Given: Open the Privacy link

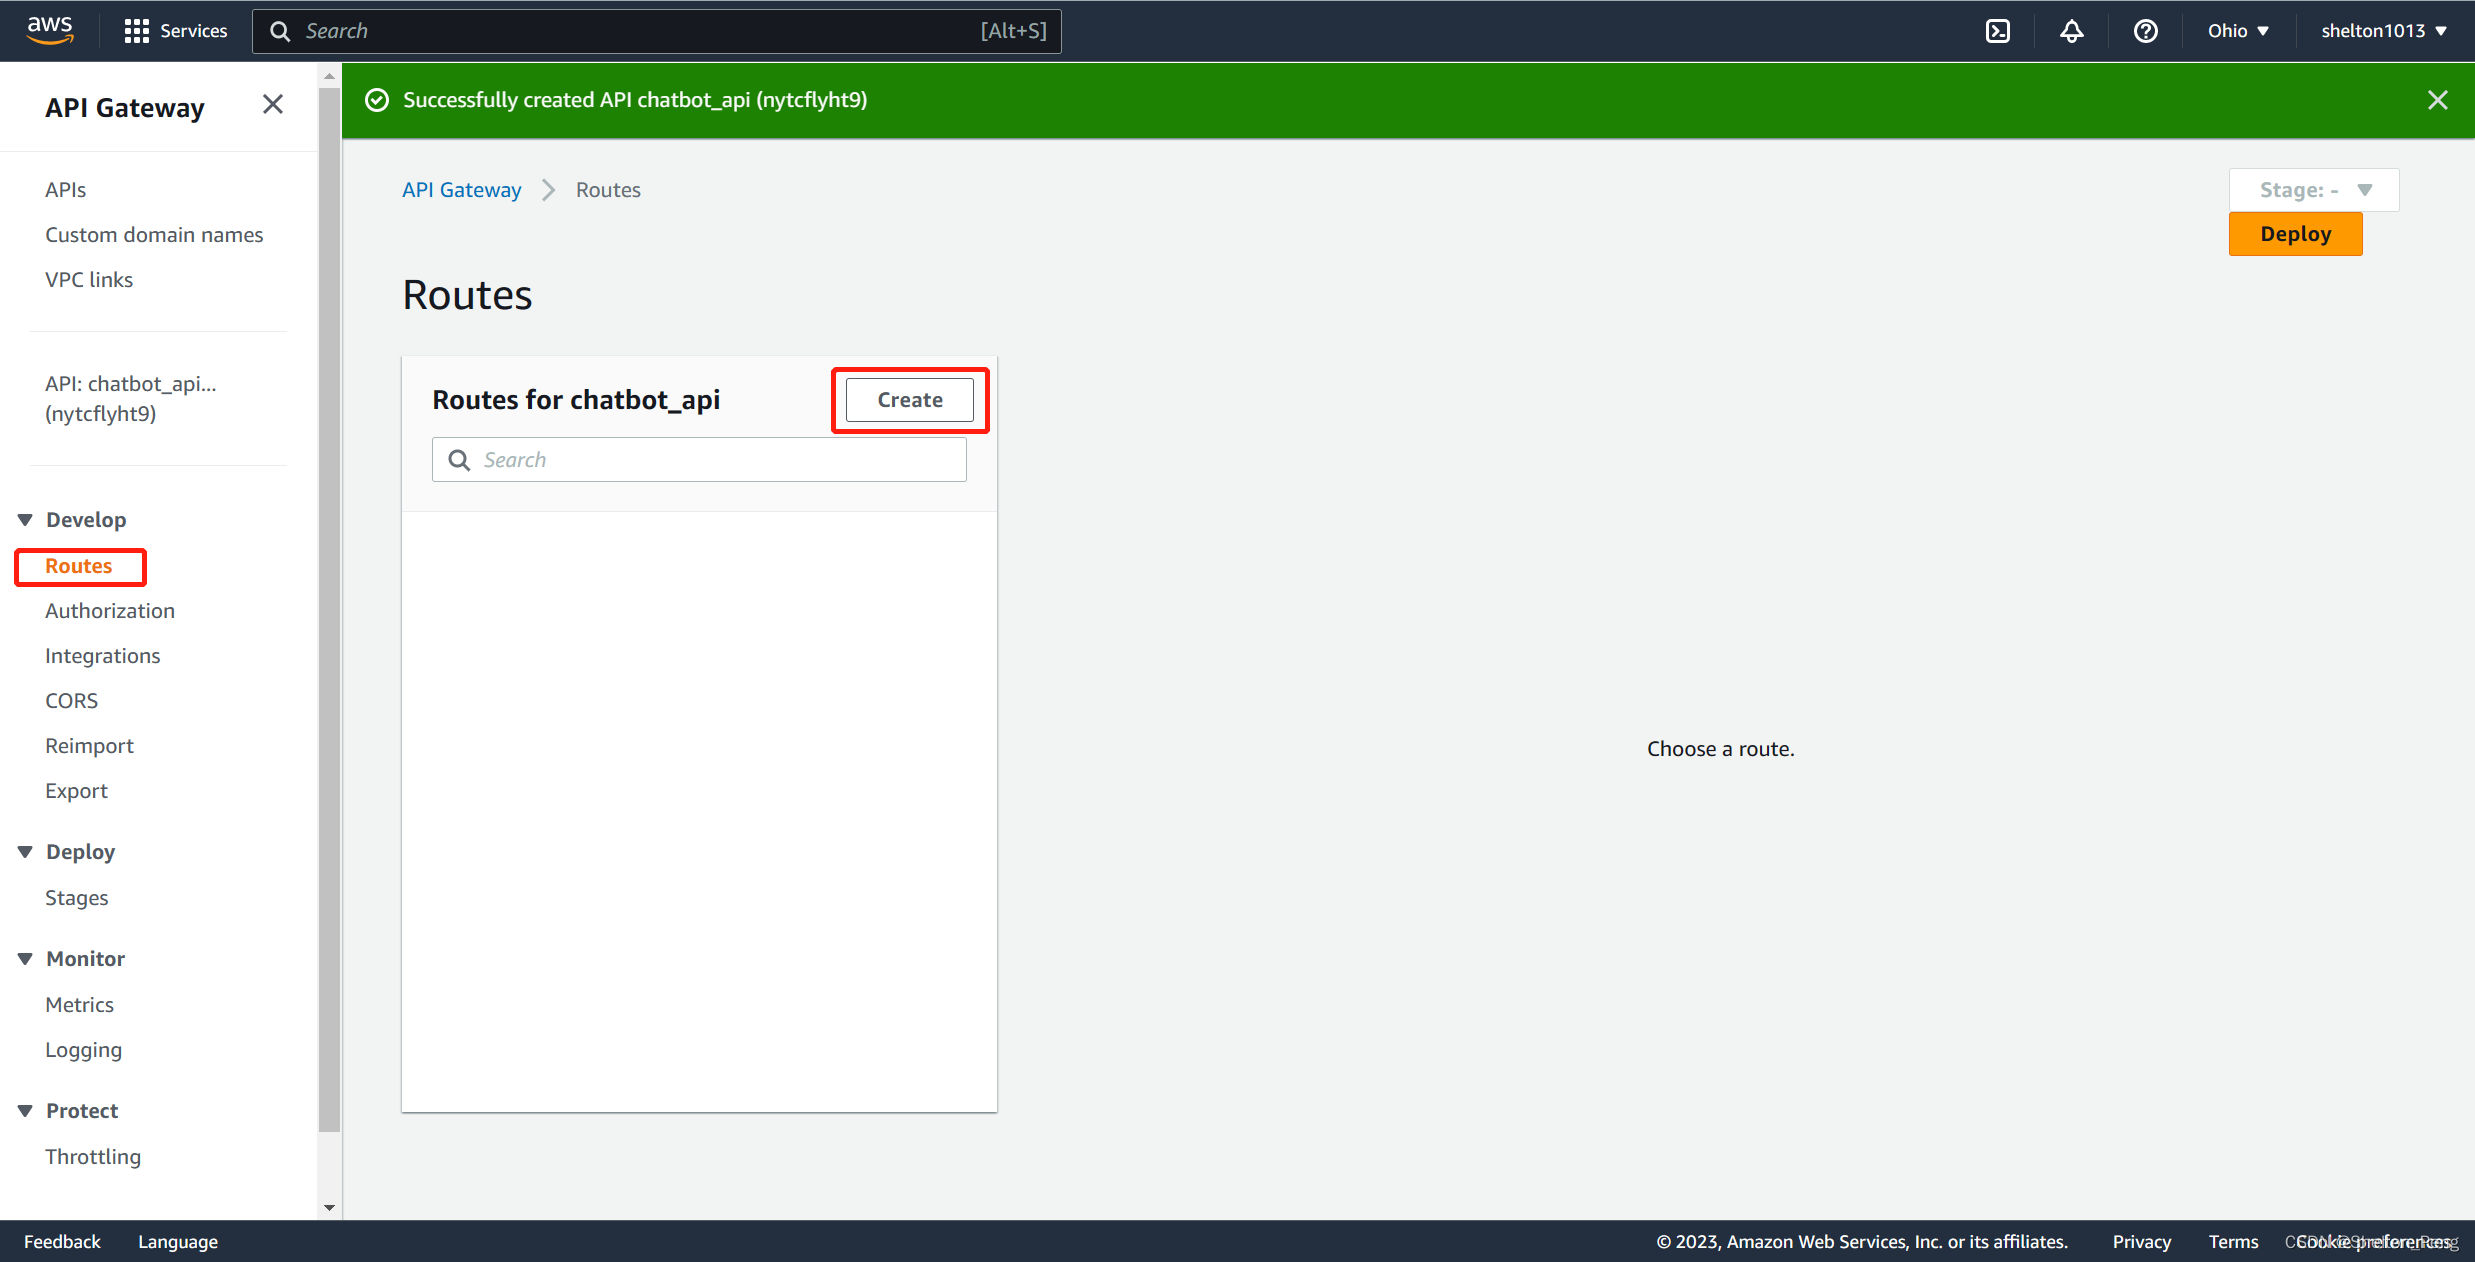Looking at the screenshot, I should pyautogui.click(x=2142, y=1242).
